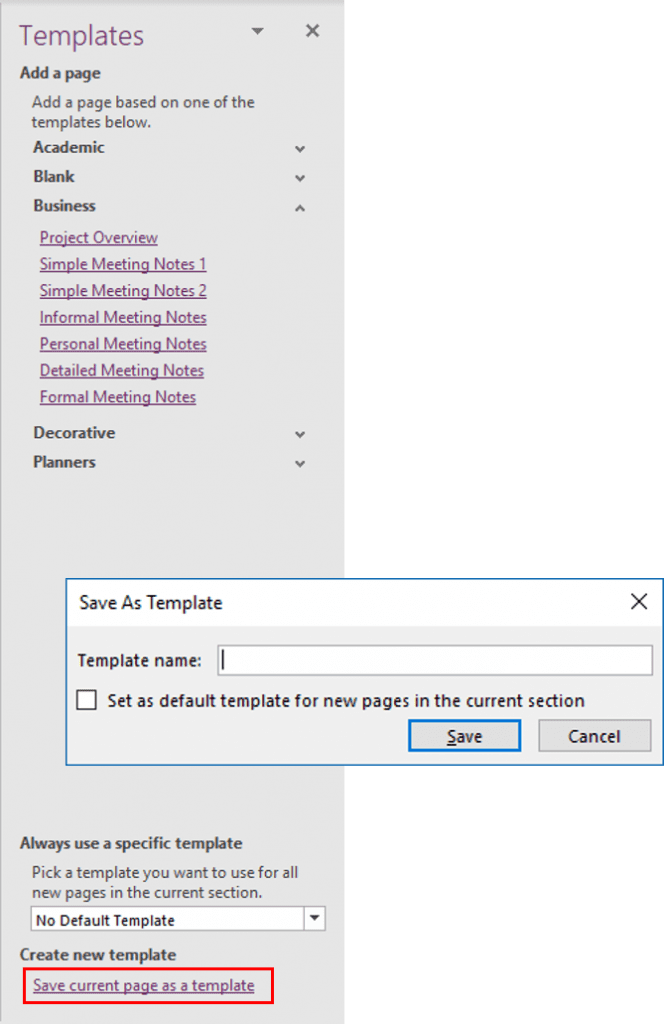This screenshot has width=664, height=1024.
Task: Expand the Decorative templates section
Action: click(x=299, y=434)
